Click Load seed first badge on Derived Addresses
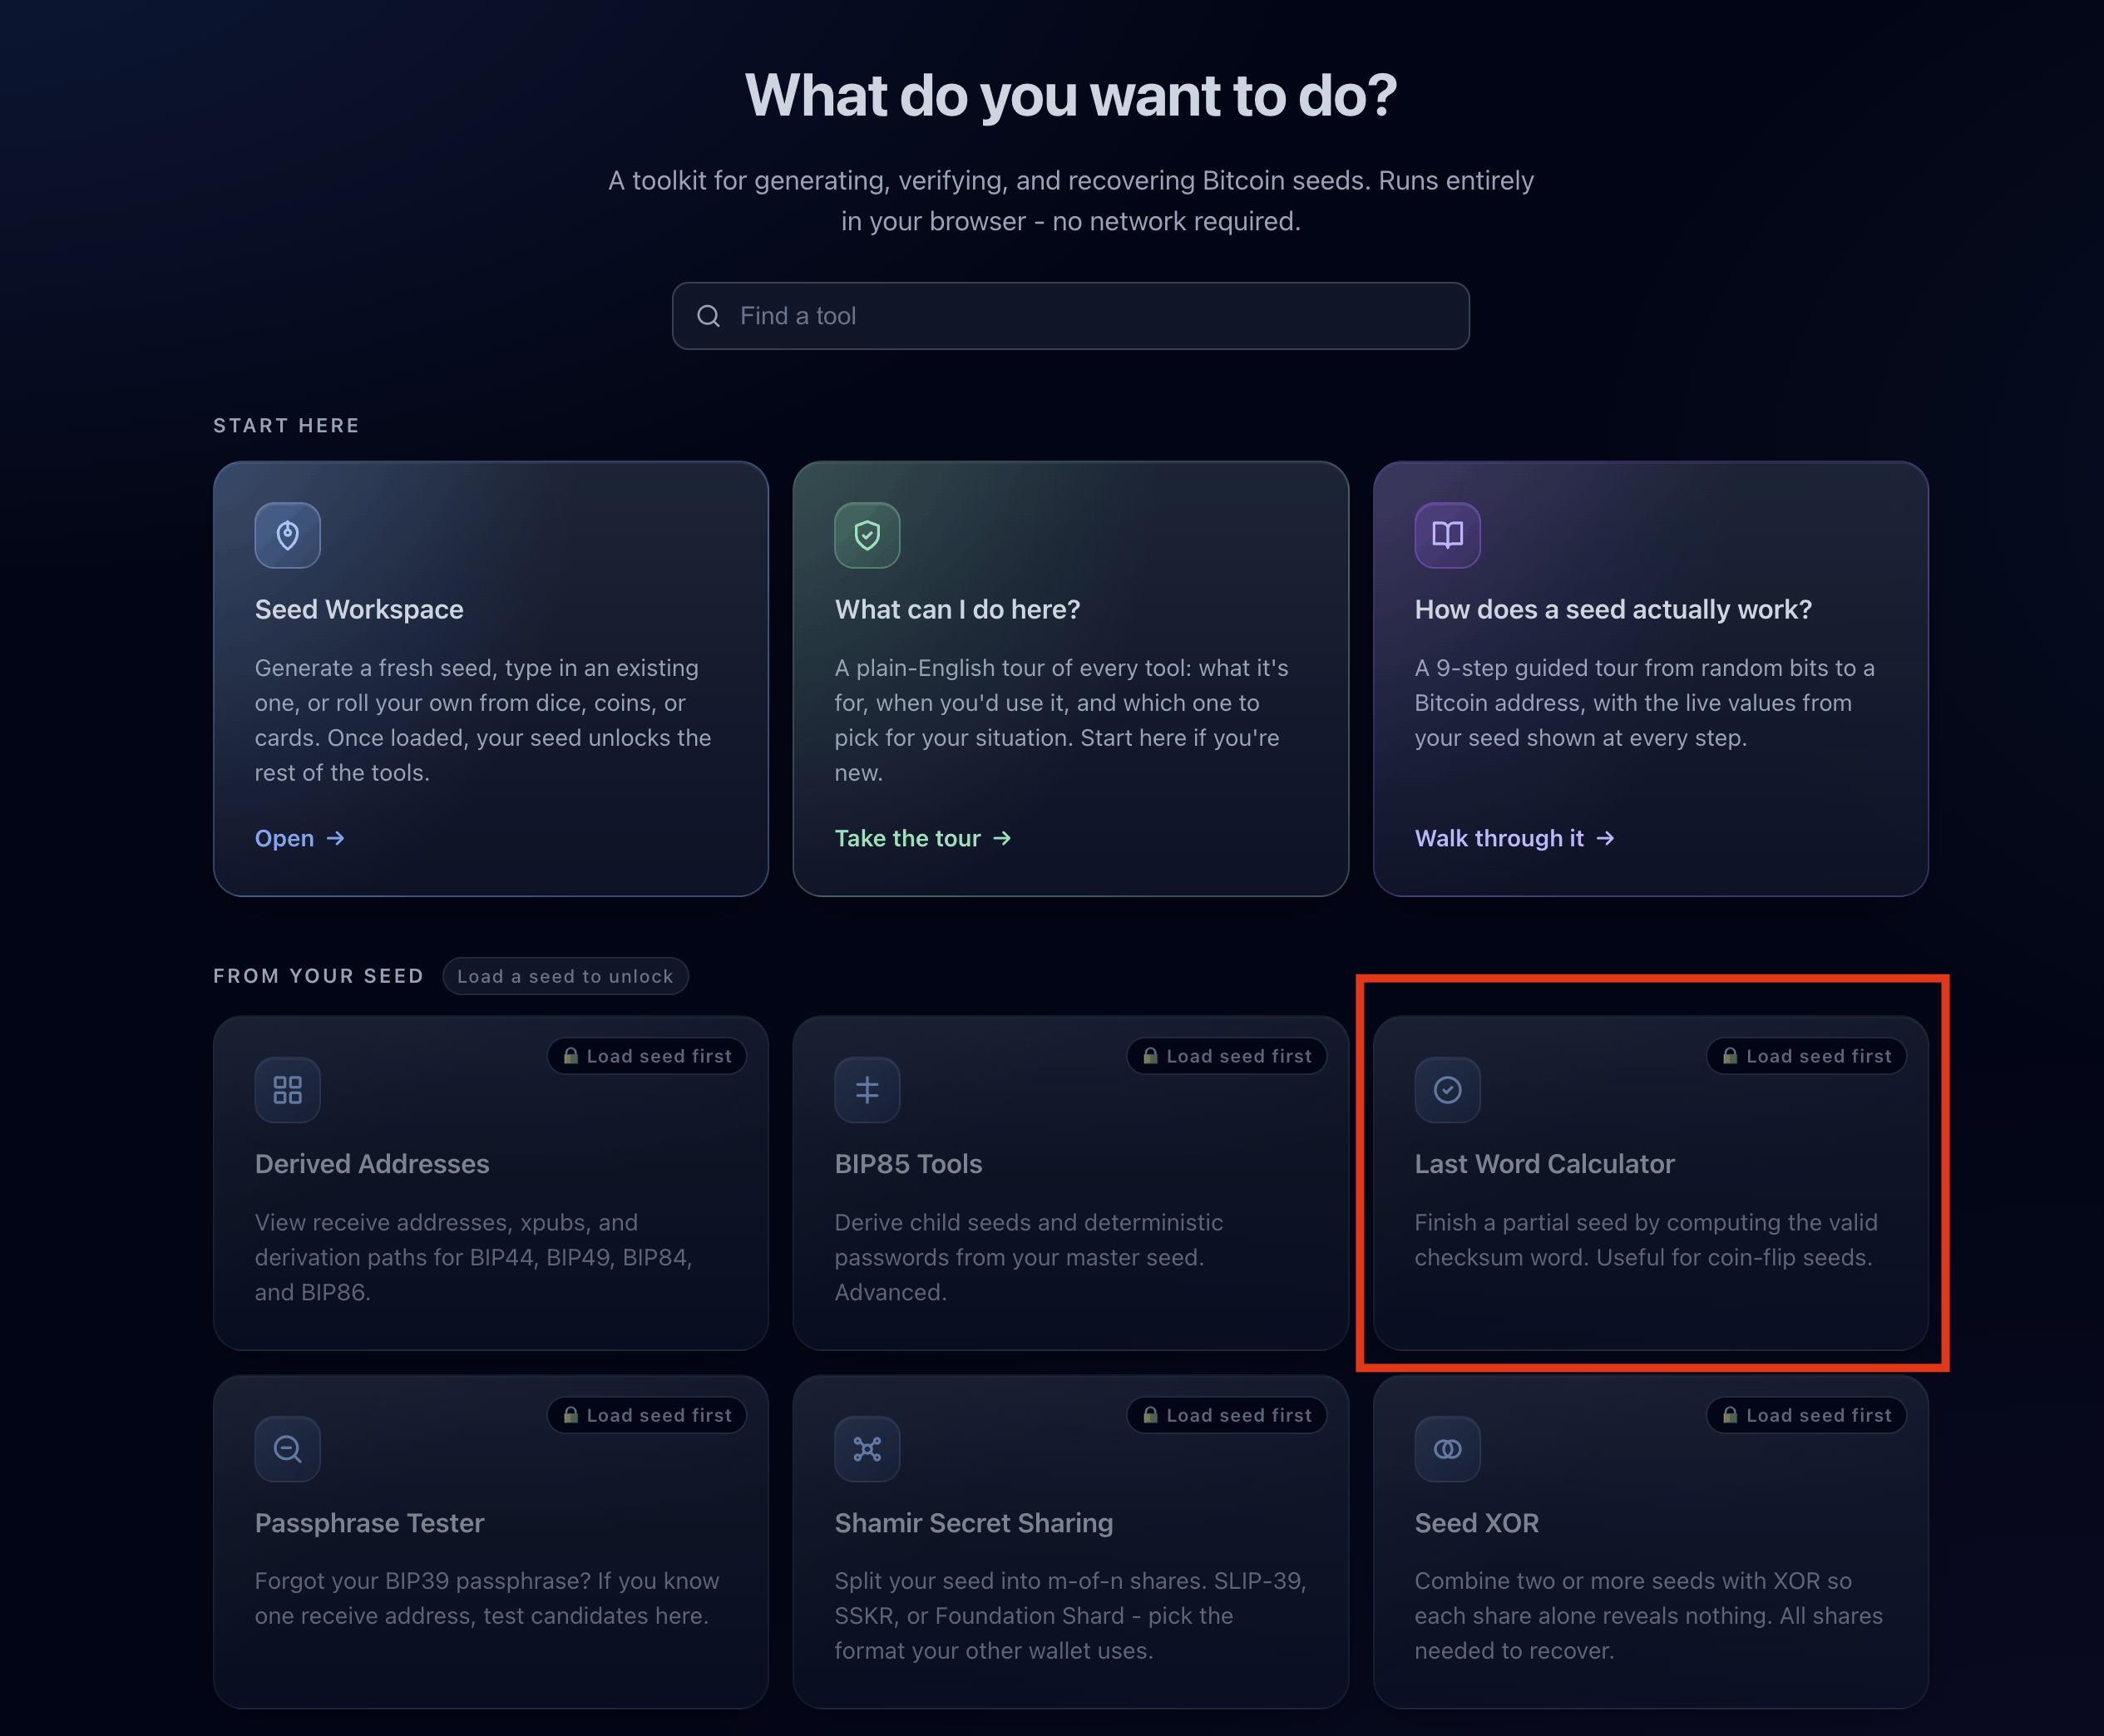This screenshot has height=1736, width=2104. coord(647,1056)
